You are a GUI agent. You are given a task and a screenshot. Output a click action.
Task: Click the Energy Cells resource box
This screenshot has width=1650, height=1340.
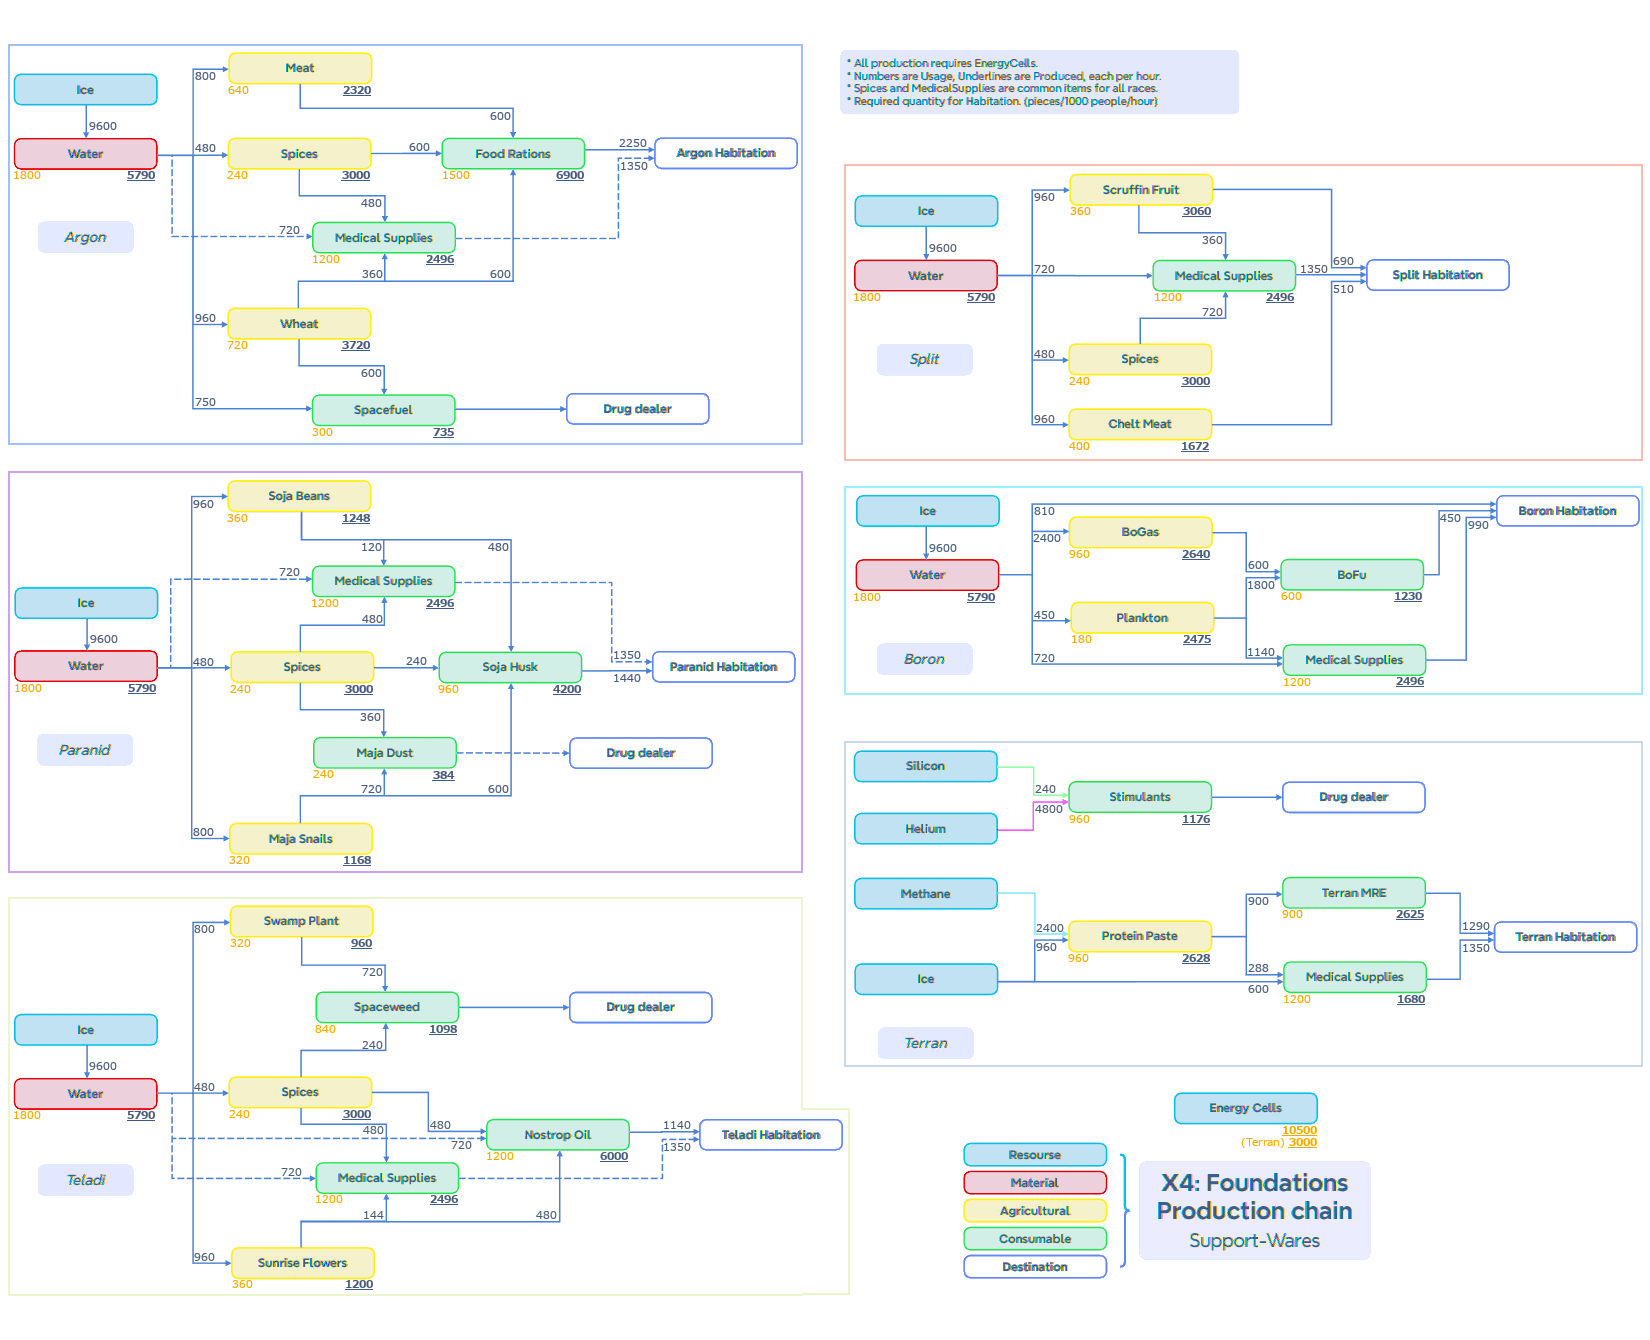click(x=1245, y=1108)
